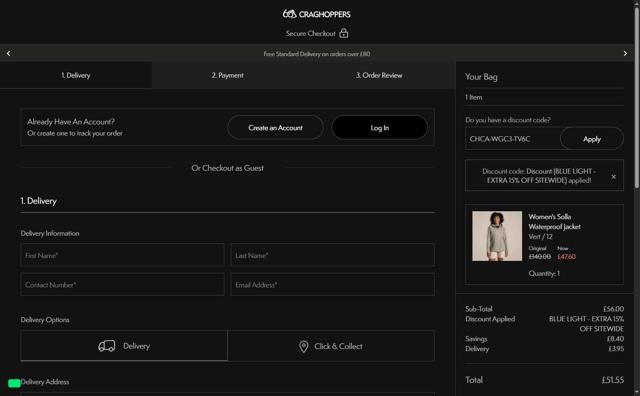The height and width of the screenshot is (396, 640).
Task: Focus the Last Name field
Action: [x=333, y=255]
